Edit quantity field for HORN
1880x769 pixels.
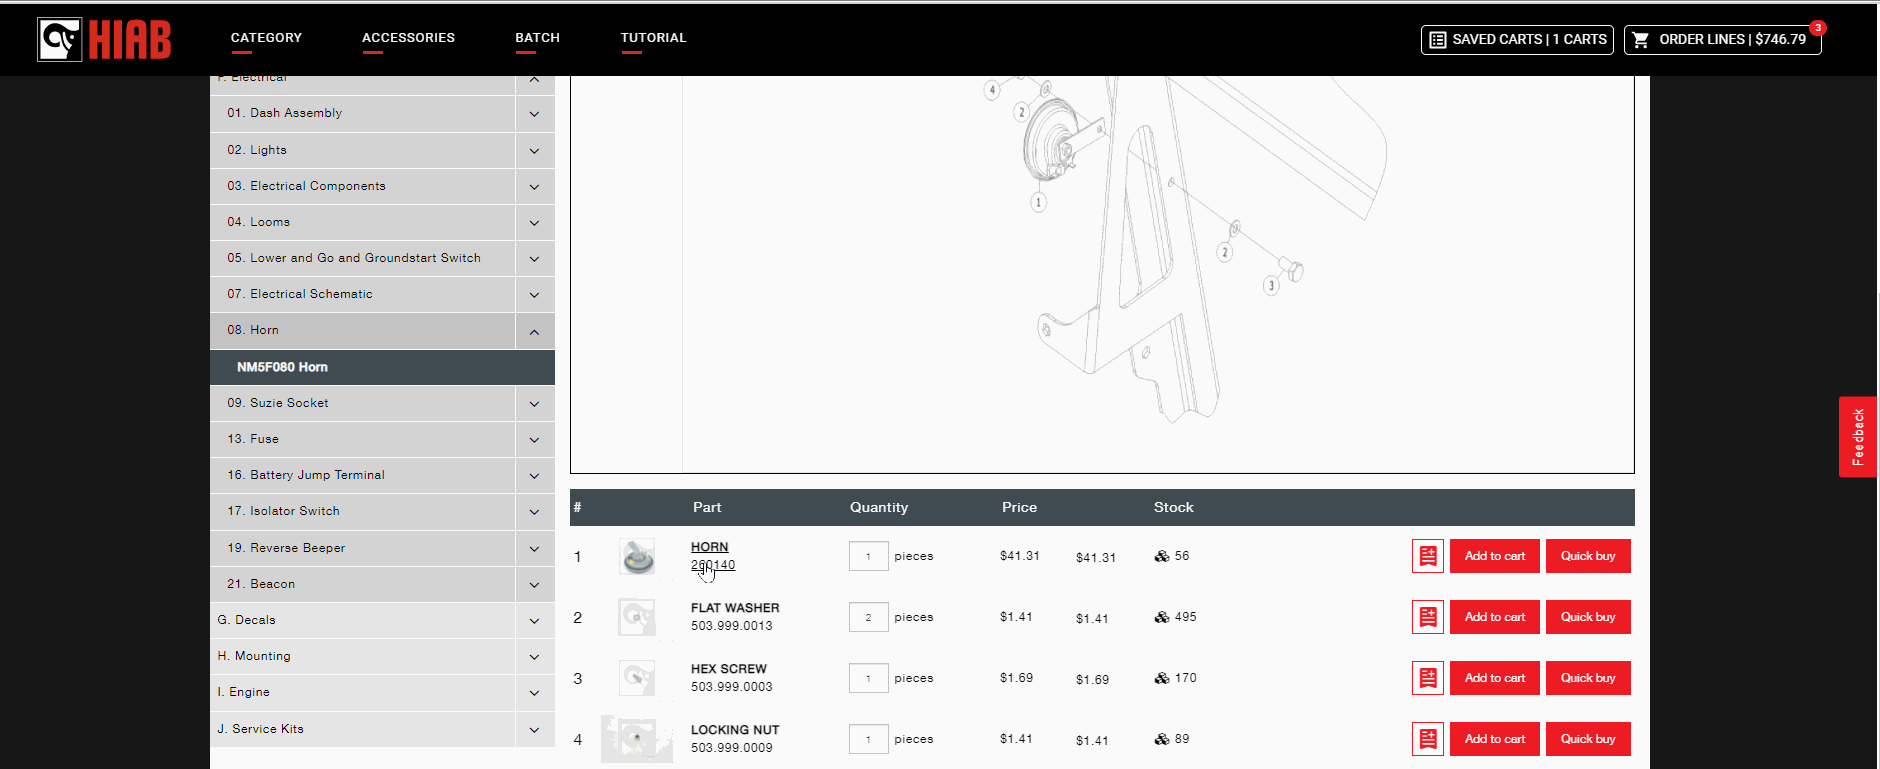click(x=868, y=556)
